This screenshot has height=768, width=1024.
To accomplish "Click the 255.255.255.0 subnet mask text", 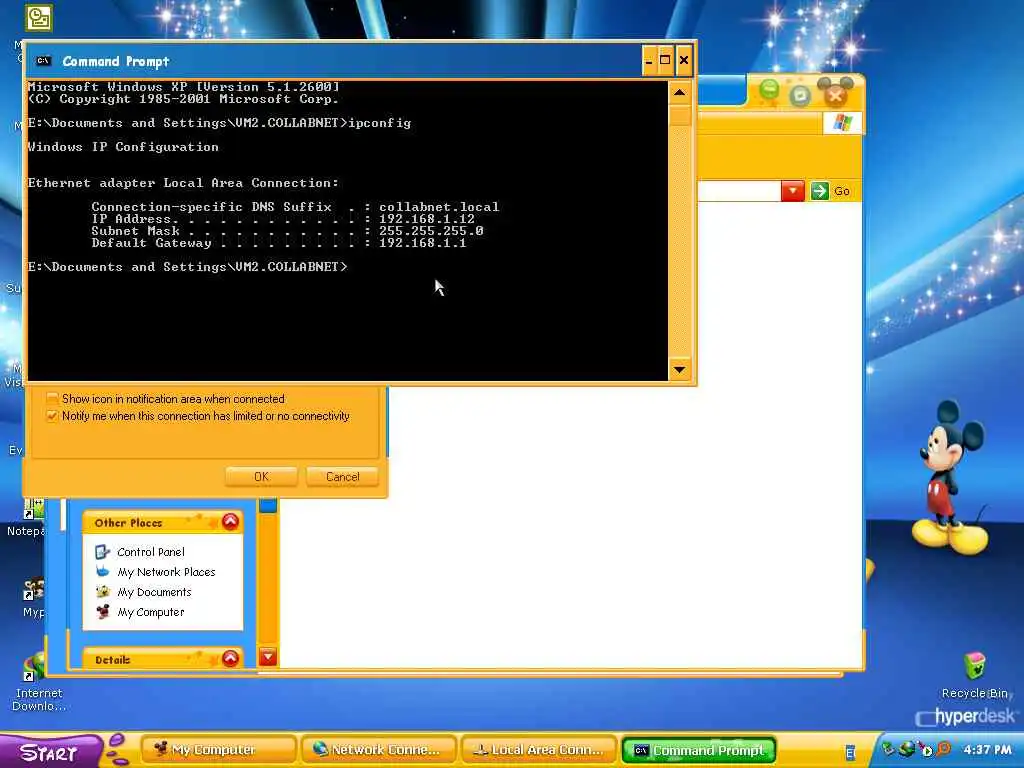I will click(x=431, y=231).
